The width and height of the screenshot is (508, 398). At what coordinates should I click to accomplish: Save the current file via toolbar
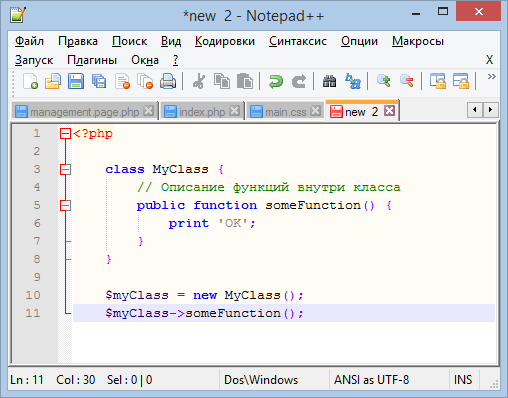(x=76, y=81)
